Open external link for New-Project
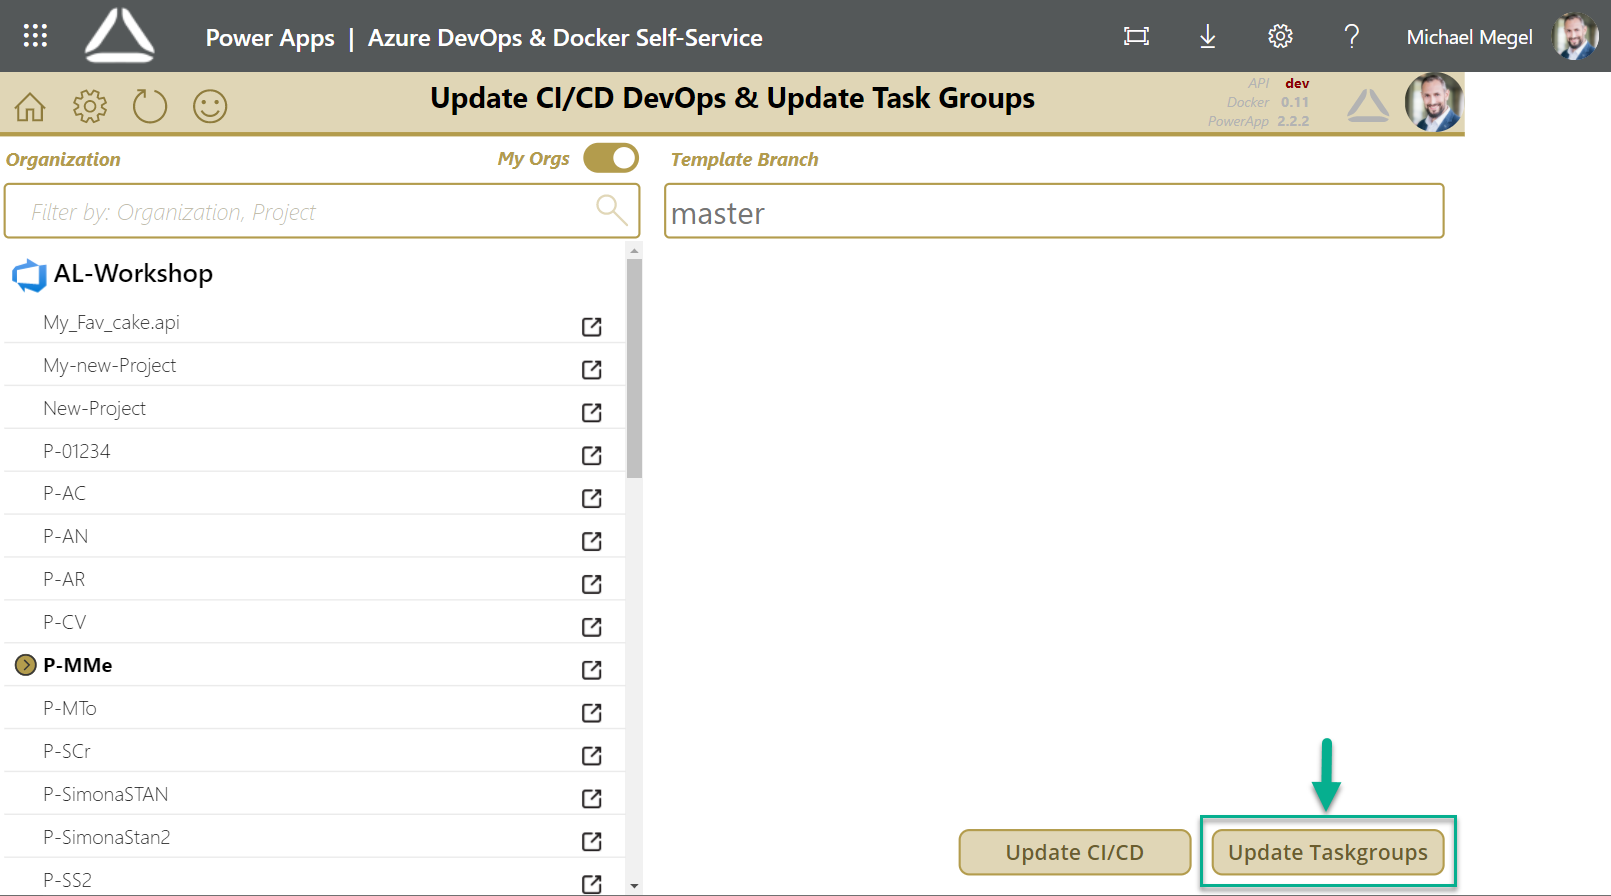This screenshot has height=896, width=1611. (x=592, y=412)
